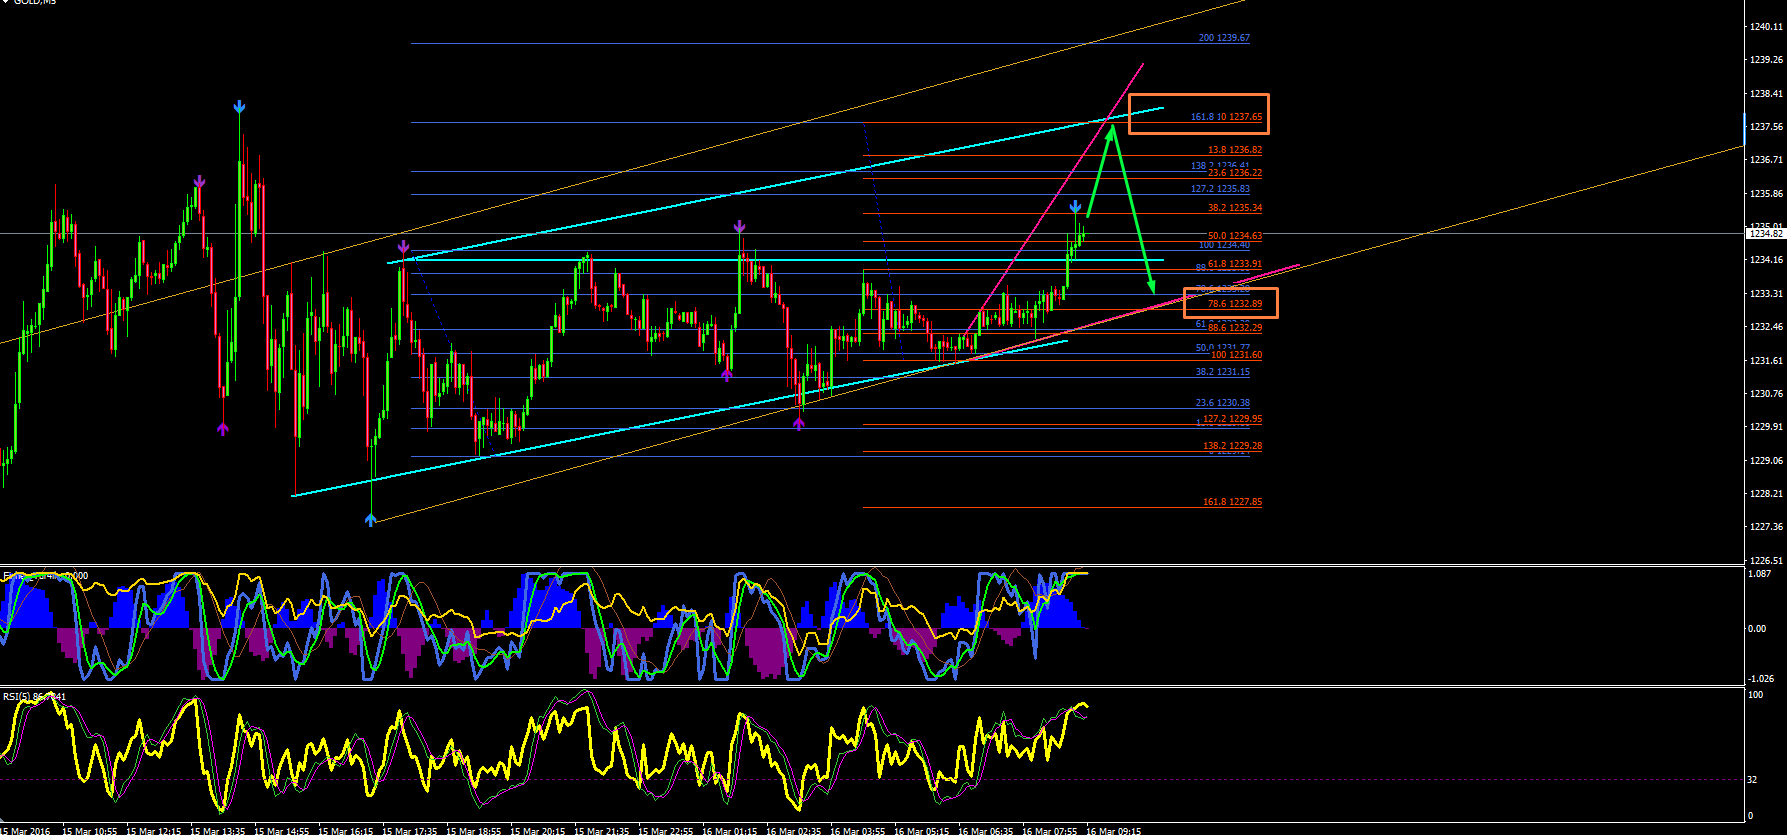The image size is (1787, 835).
Task: Click price scale value 1229.06
Action: 1767,461
